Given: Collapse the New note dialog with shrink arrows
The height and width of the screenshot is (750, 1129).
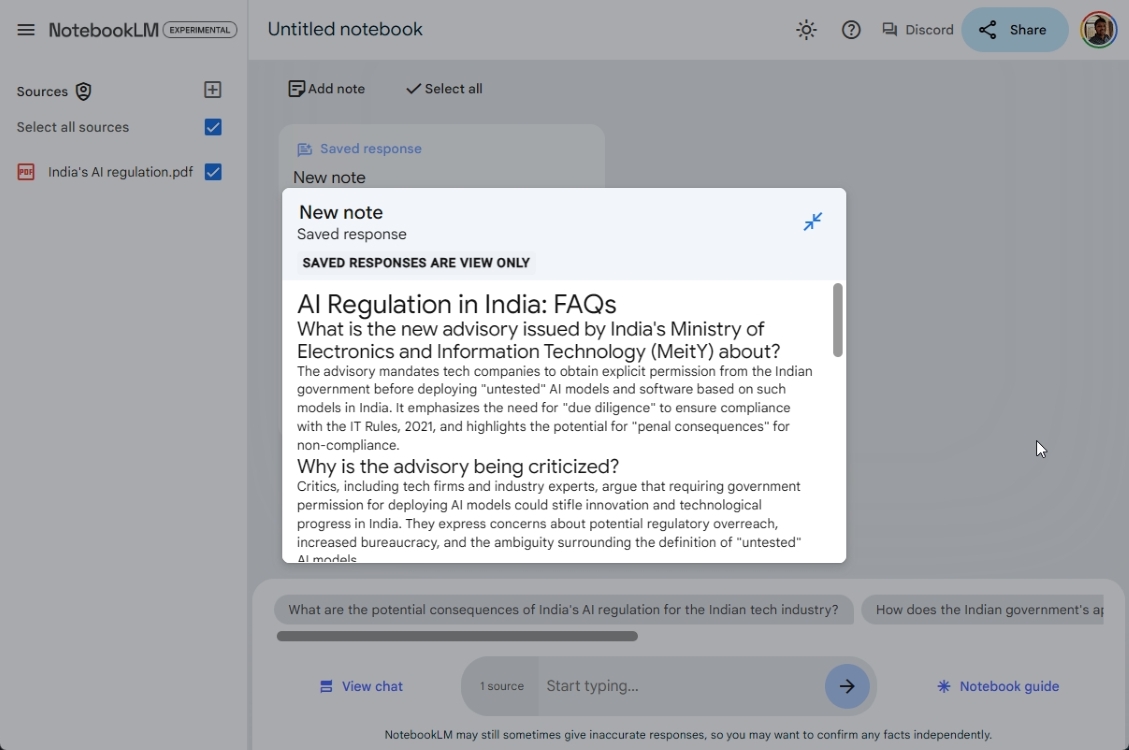Looking at the screenshot, I should pos(812,221).
